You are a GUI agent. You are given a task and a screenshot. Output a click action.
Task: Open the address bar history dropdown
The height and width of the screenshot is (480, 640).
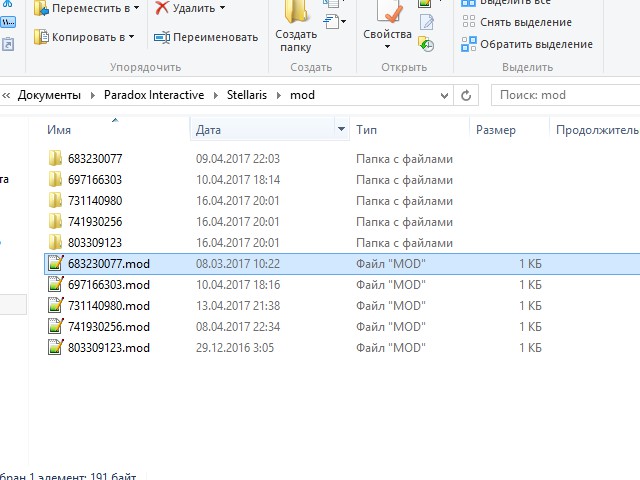(444, 96)
